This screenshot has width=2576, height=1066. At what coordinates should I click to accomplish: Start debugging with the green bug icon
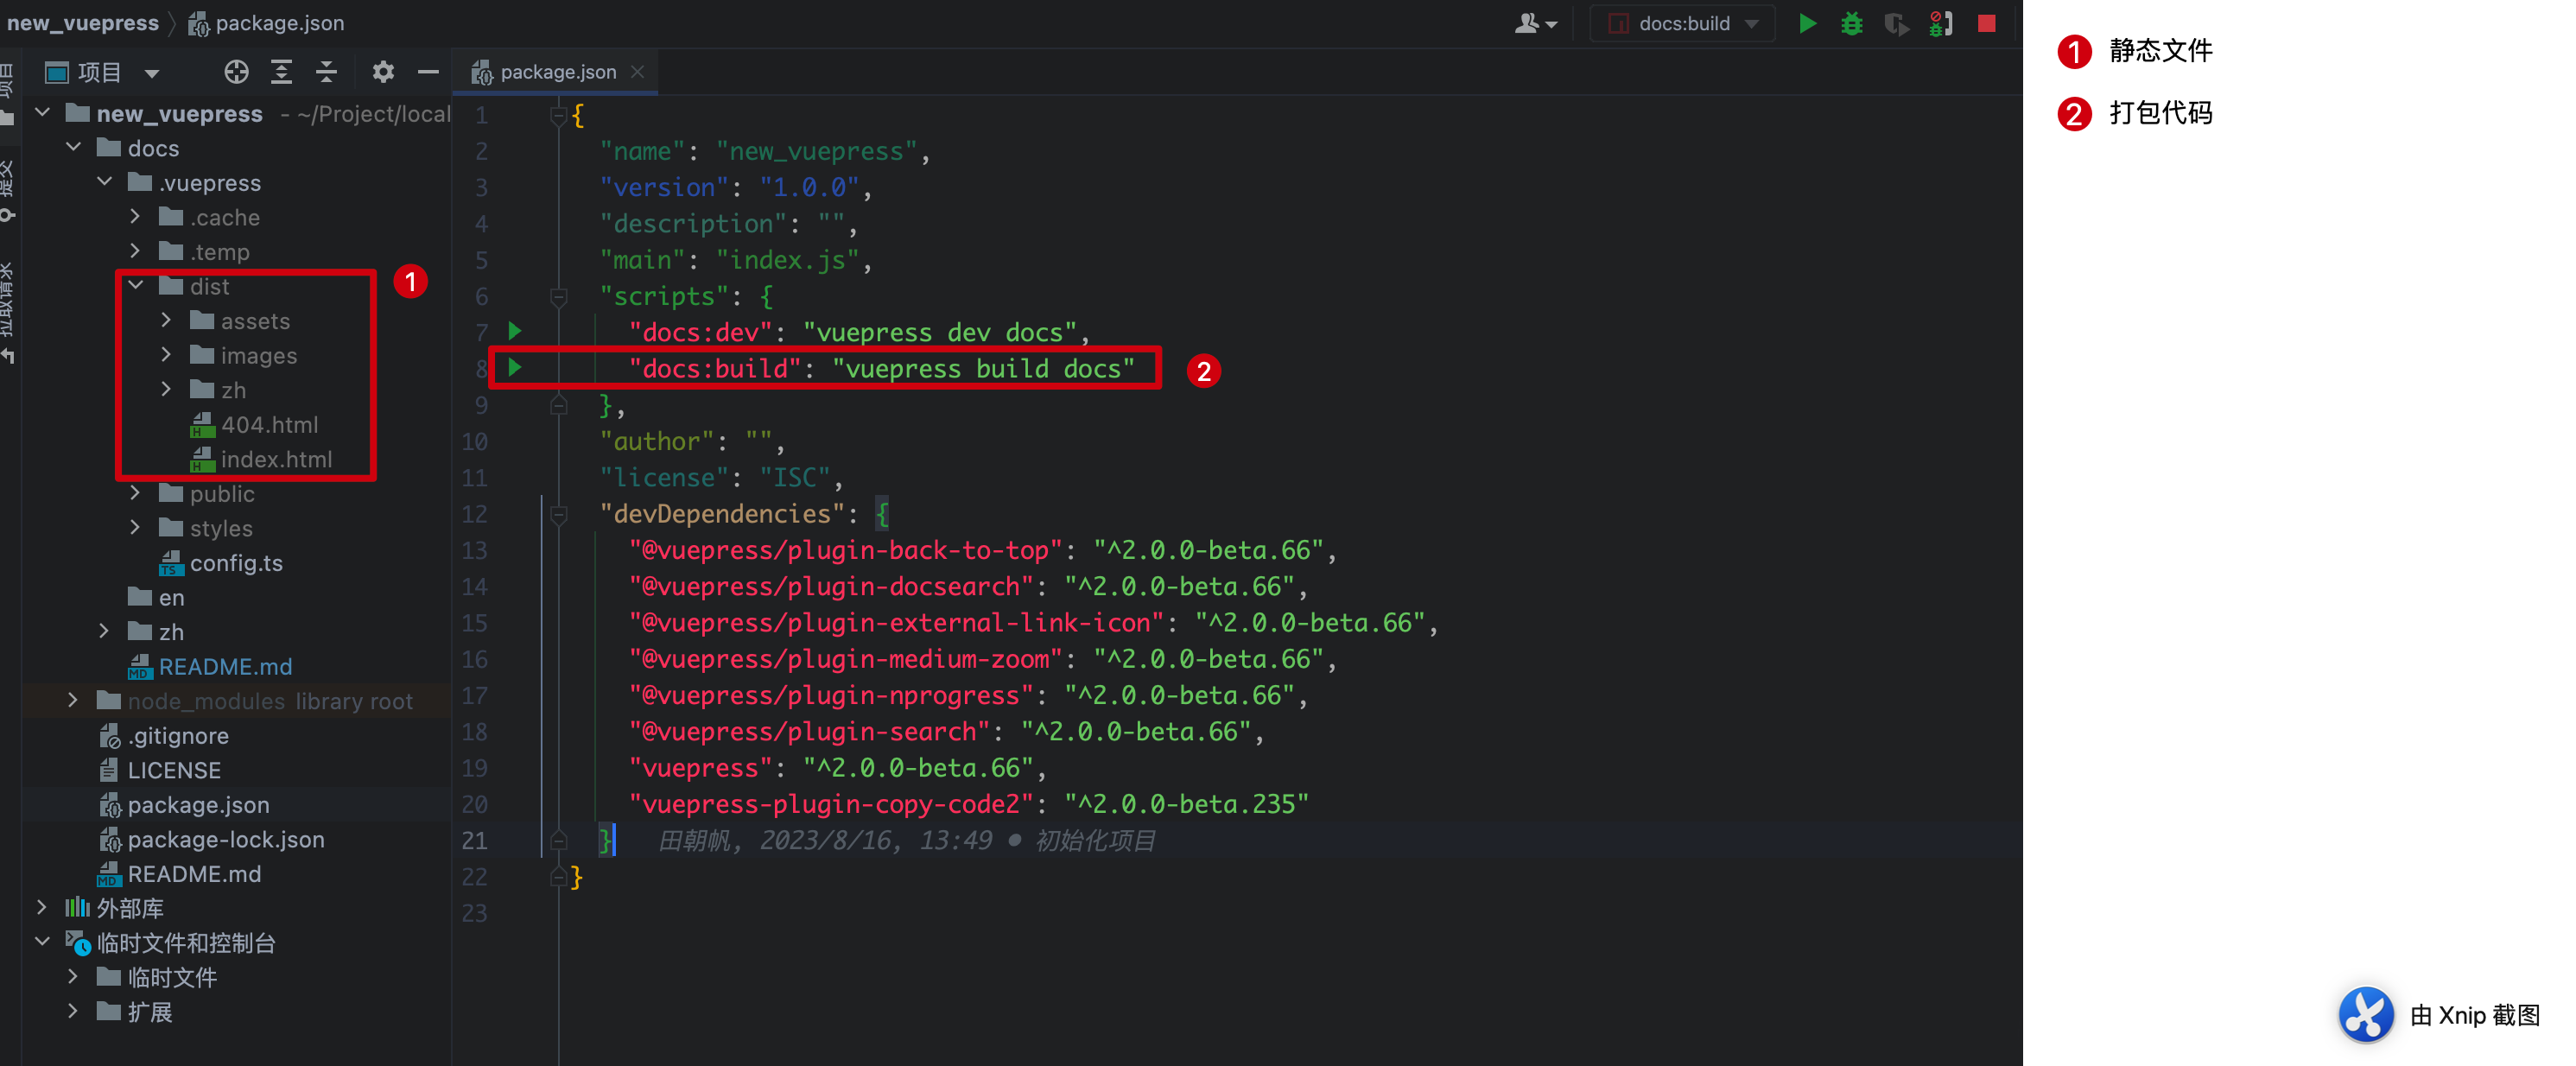[x=1851, y=23]
